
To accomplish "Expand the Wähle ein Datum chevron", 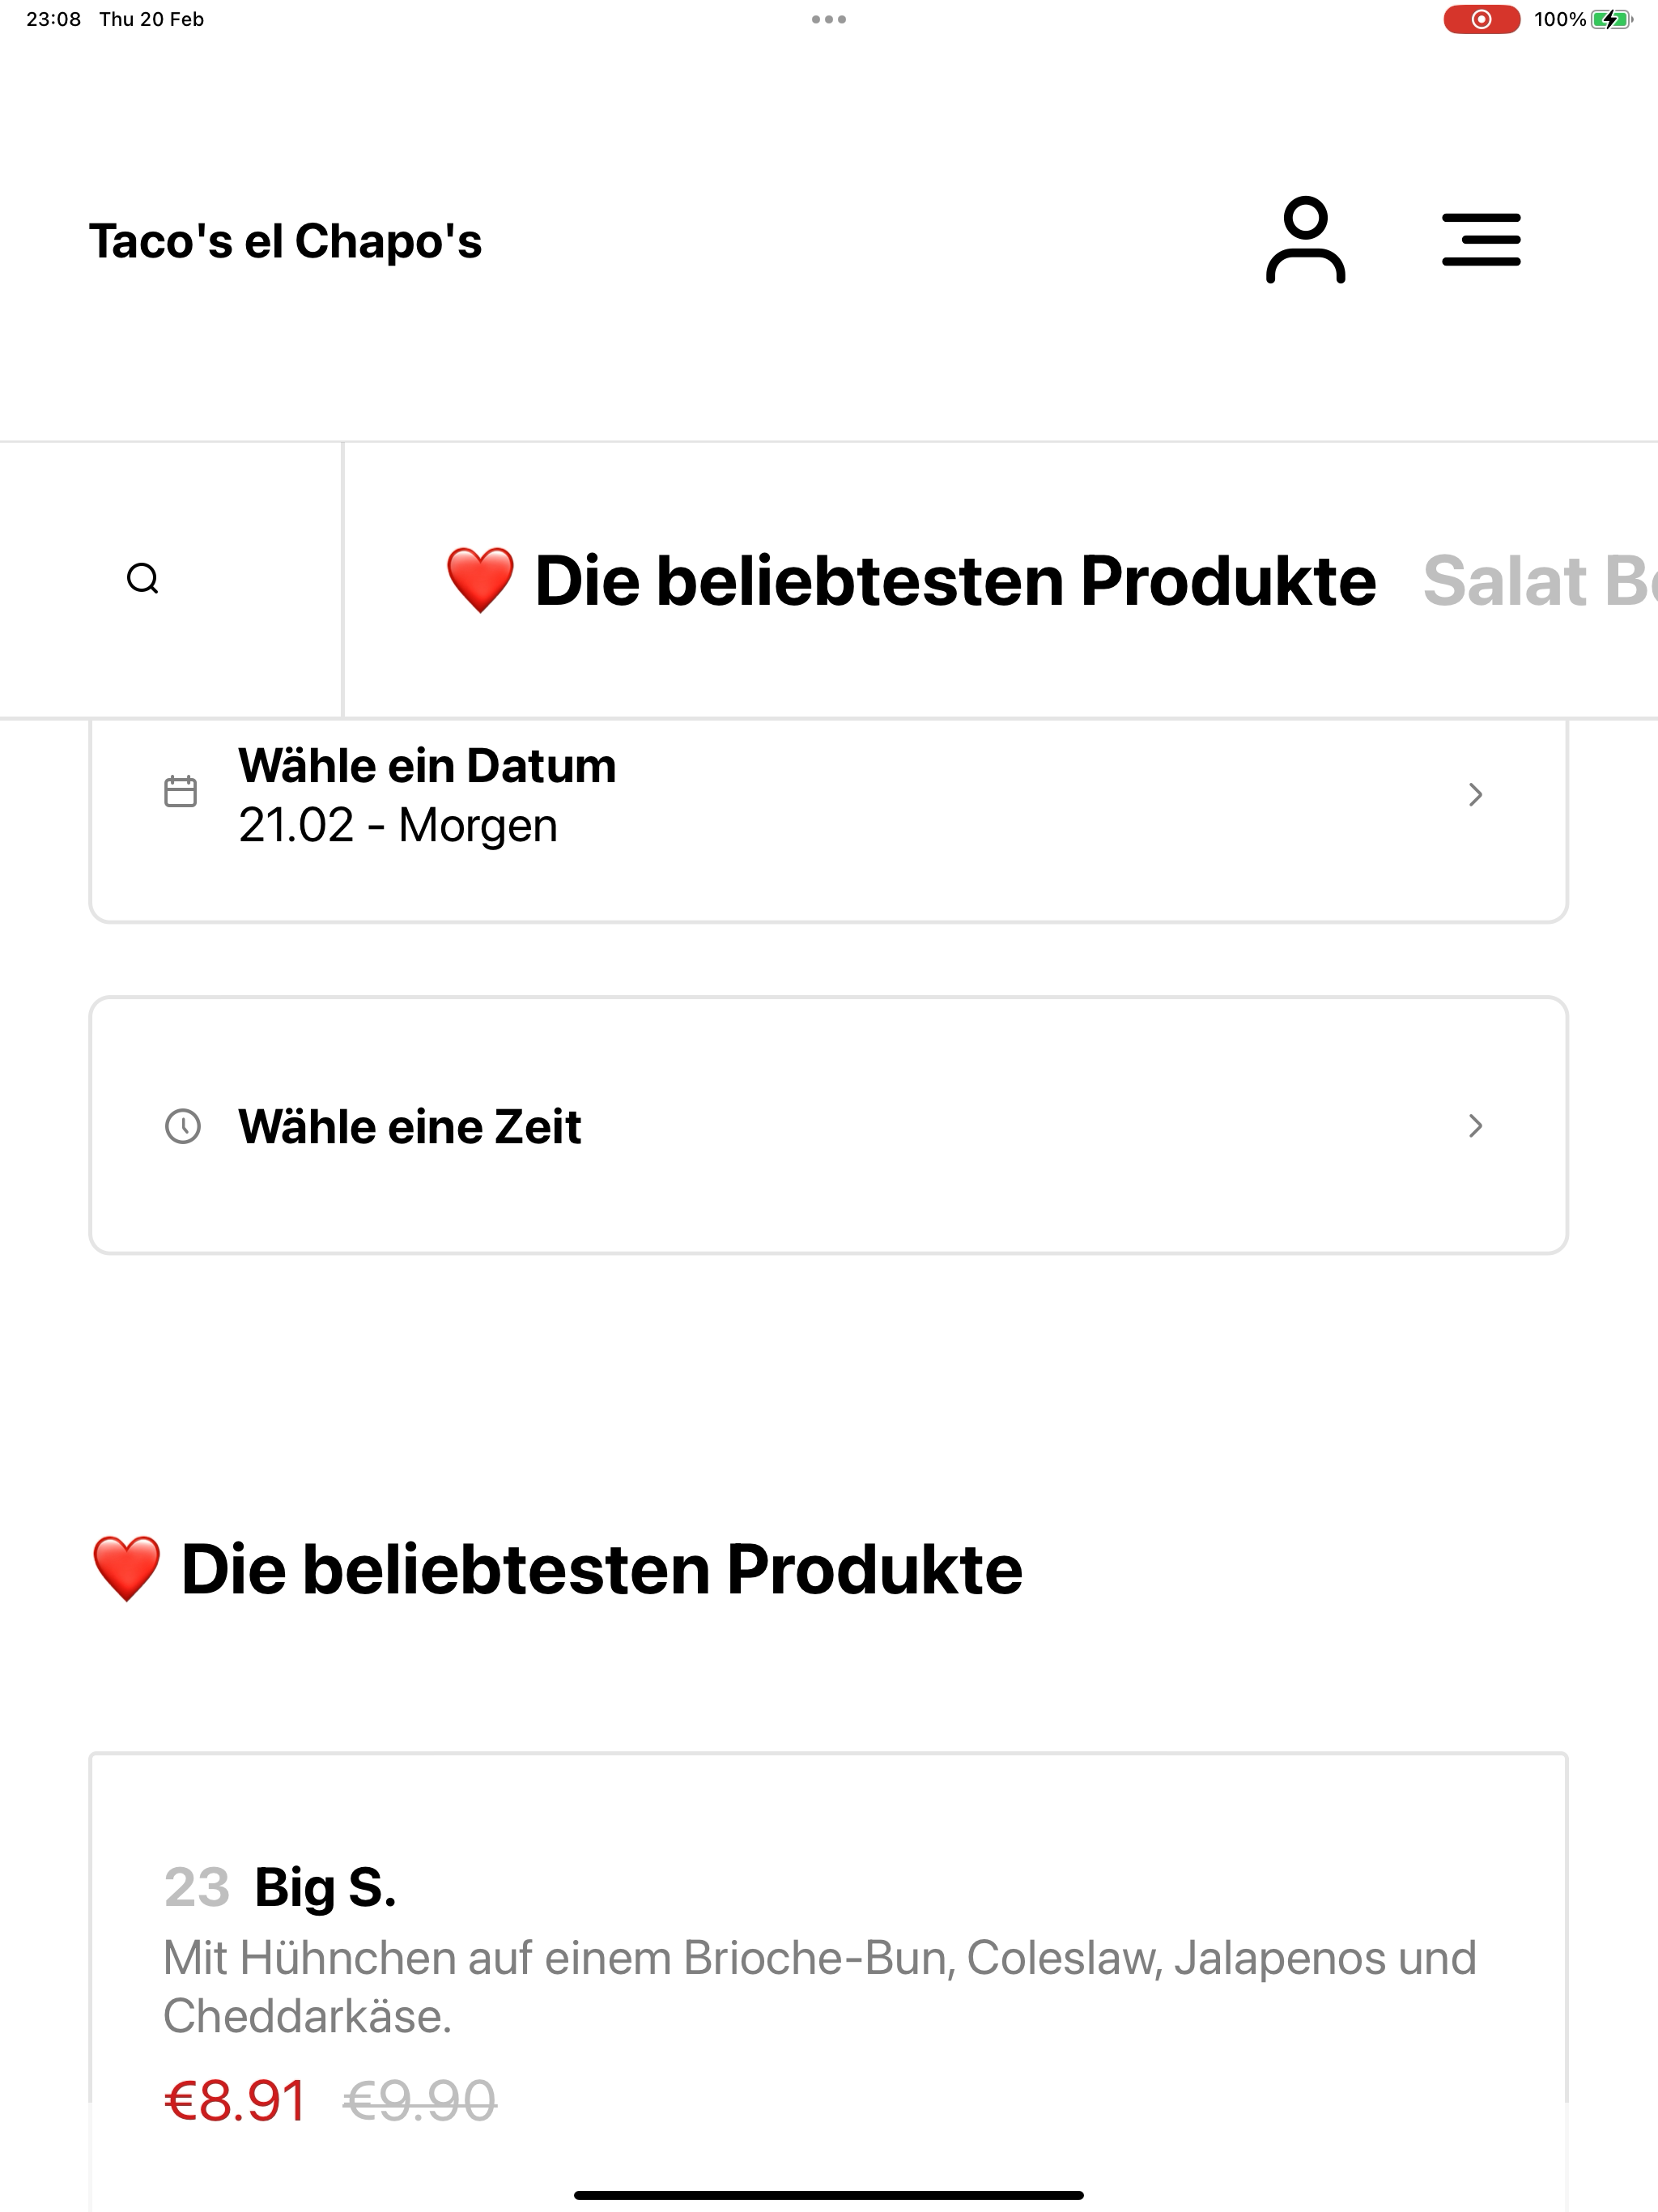I will (1475, 794).
